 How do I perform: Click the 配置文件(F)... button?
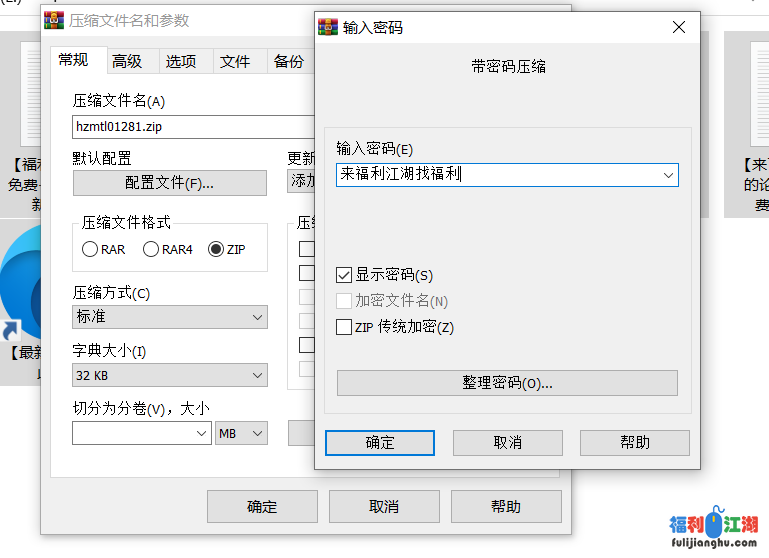click(169, 183)
